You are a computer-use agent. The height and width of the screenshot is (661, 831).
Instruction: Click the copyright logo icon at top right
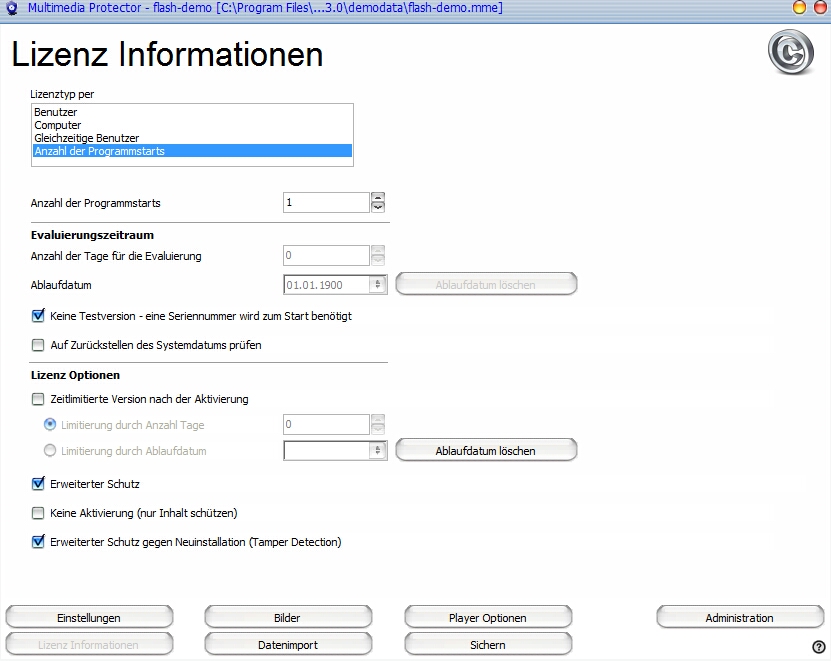click(790, 53)
